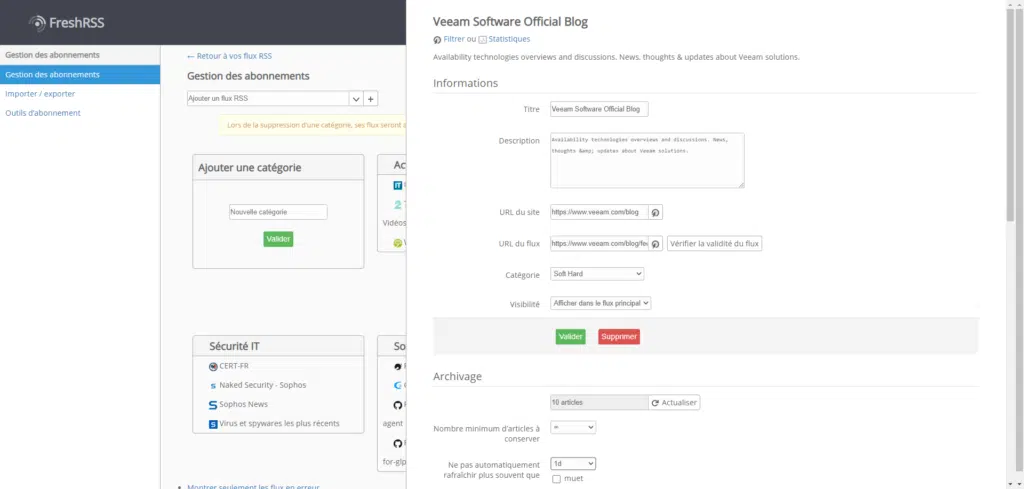
Task: Open the Filtrer feed icon link
Action: point(438,40)
